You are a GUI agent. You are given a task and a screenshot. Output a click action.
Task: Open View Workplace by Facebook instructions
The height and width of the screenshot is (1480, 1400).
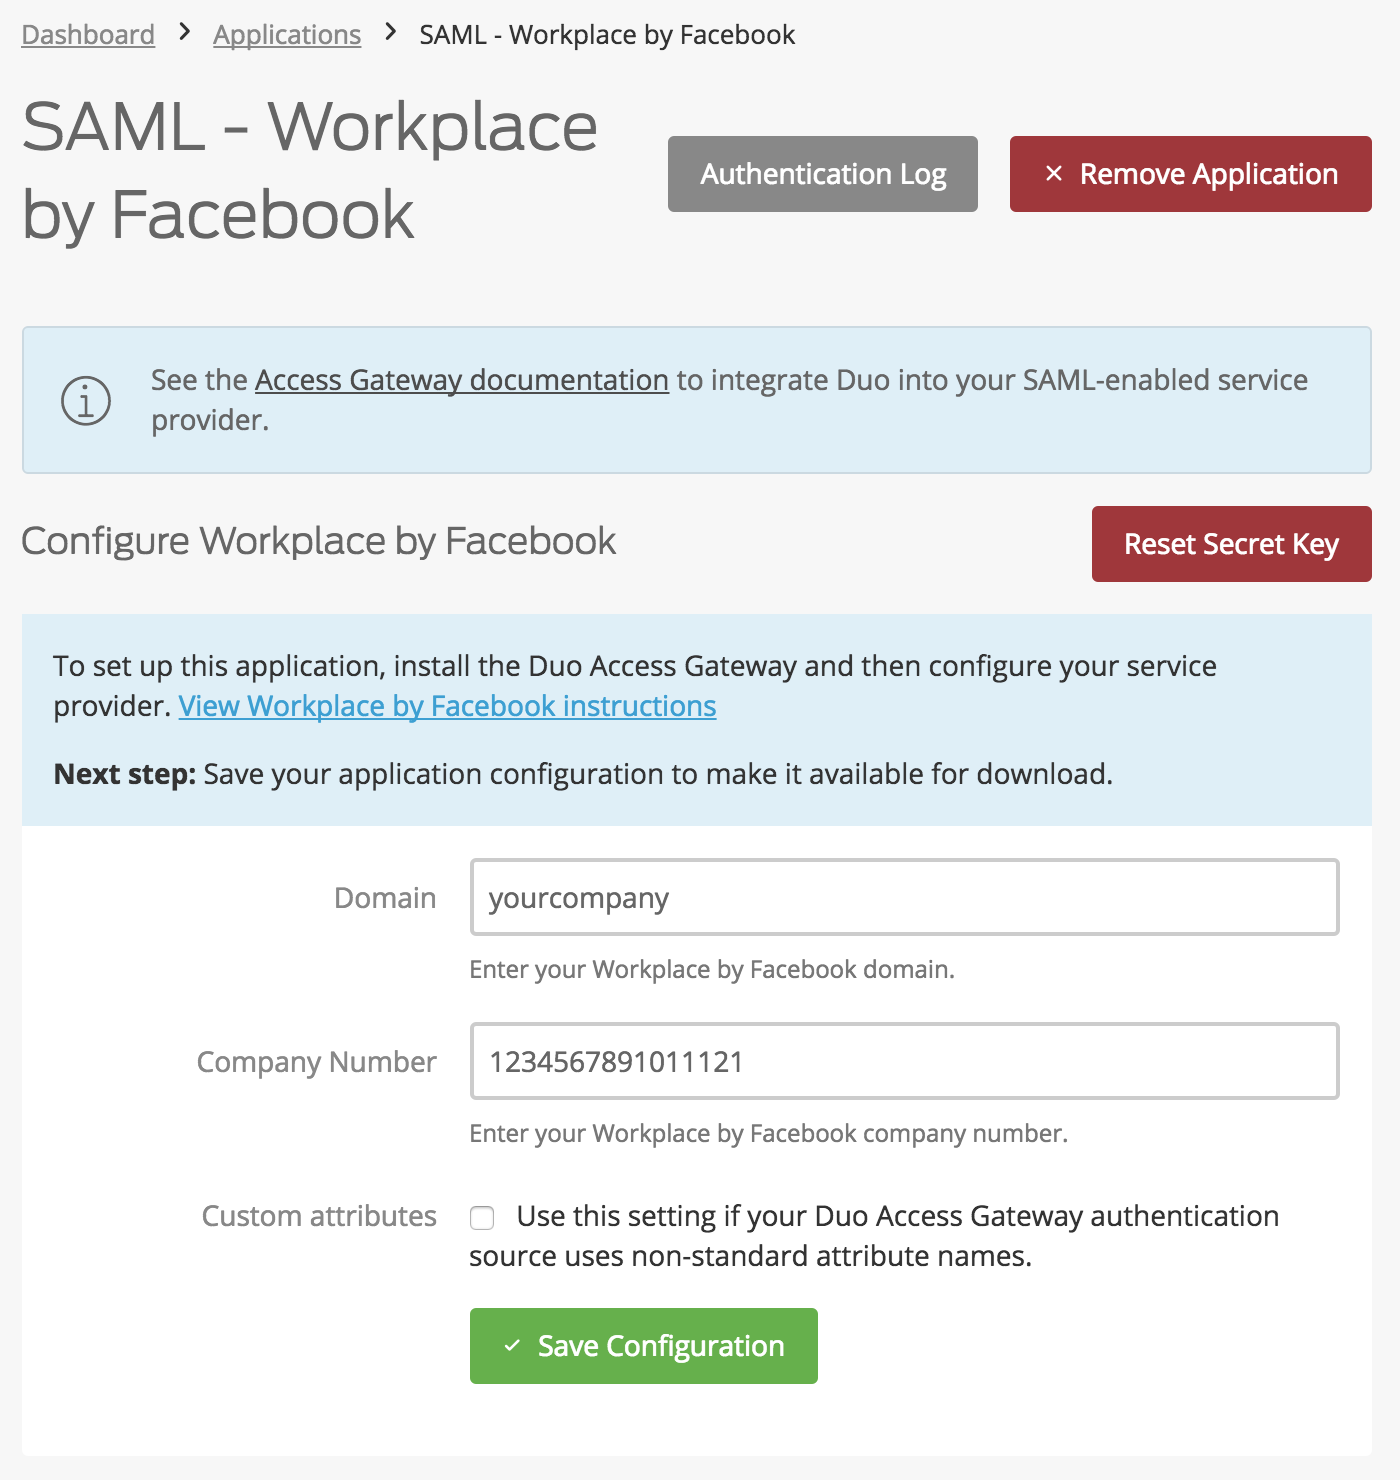tap(446, 706)
